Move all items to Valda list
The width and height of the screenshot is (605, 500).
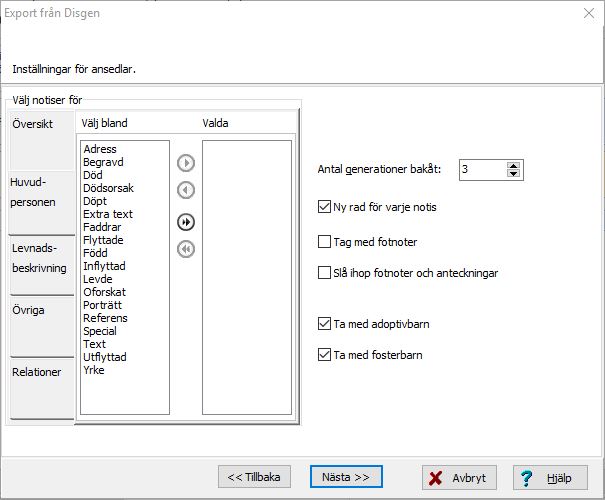pos(186,222)
